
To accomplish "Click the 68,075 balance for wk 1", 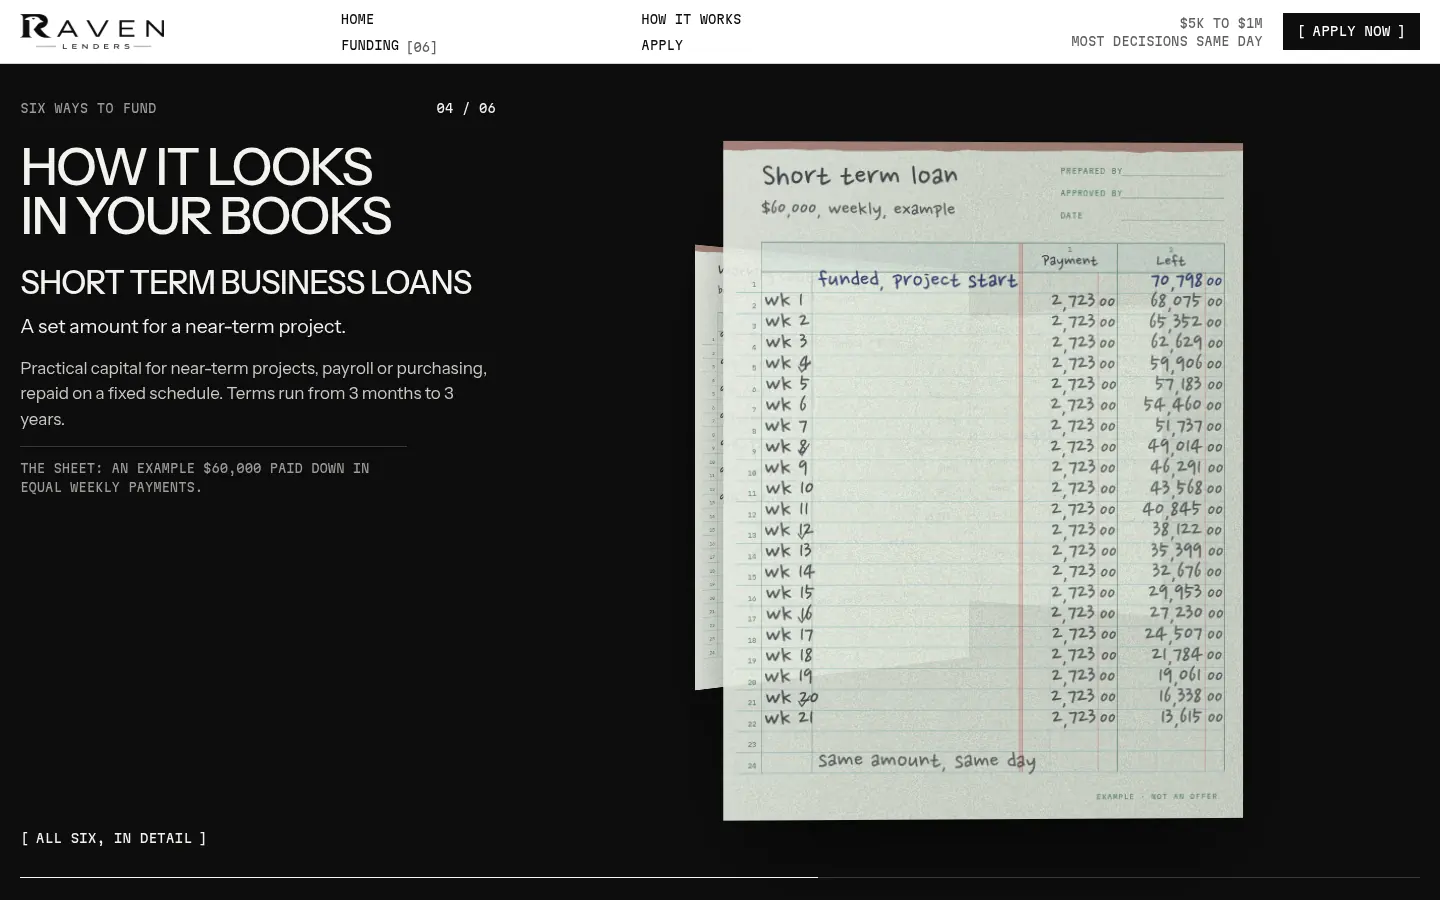I will 1186,301.
